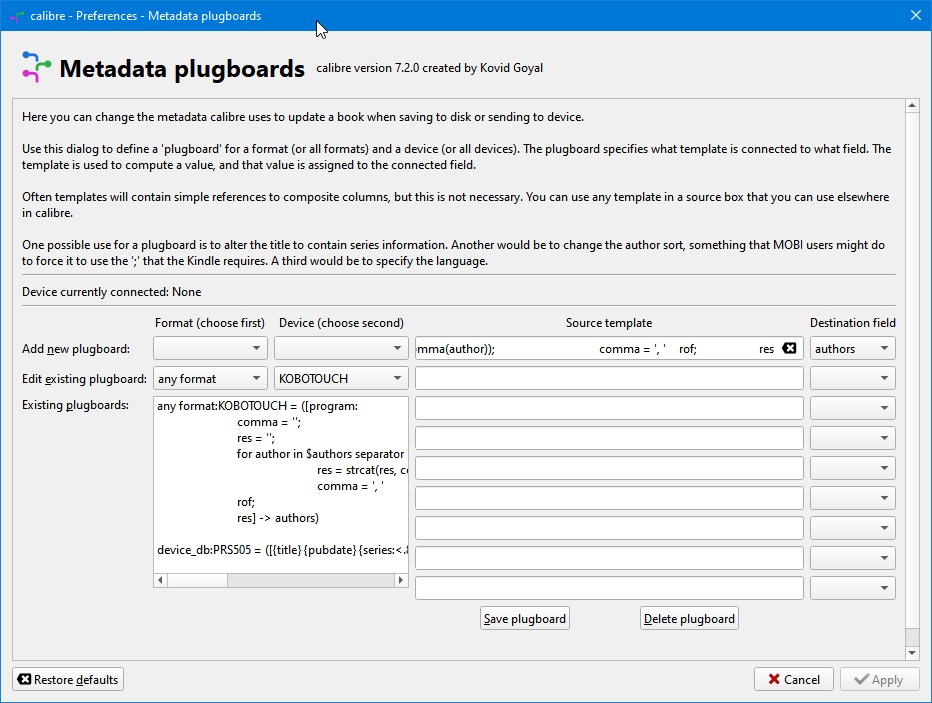Viewport: 932px width, 703px height.
Task: Click 'calibre version 7.2.0 created by Kovid Goyal' text
Action: [x=429, y=68]
